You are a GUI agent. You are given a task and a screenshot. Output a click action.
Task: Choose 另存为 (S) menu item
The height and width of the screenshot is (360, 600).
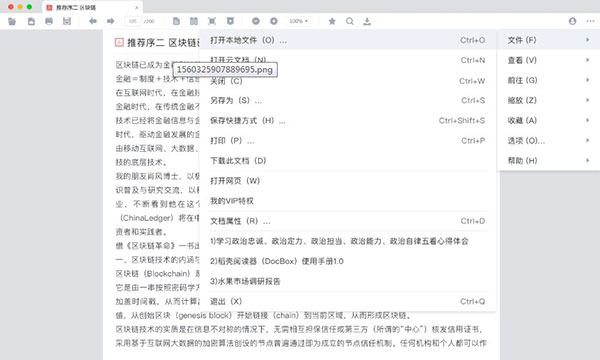click(347, 101)
